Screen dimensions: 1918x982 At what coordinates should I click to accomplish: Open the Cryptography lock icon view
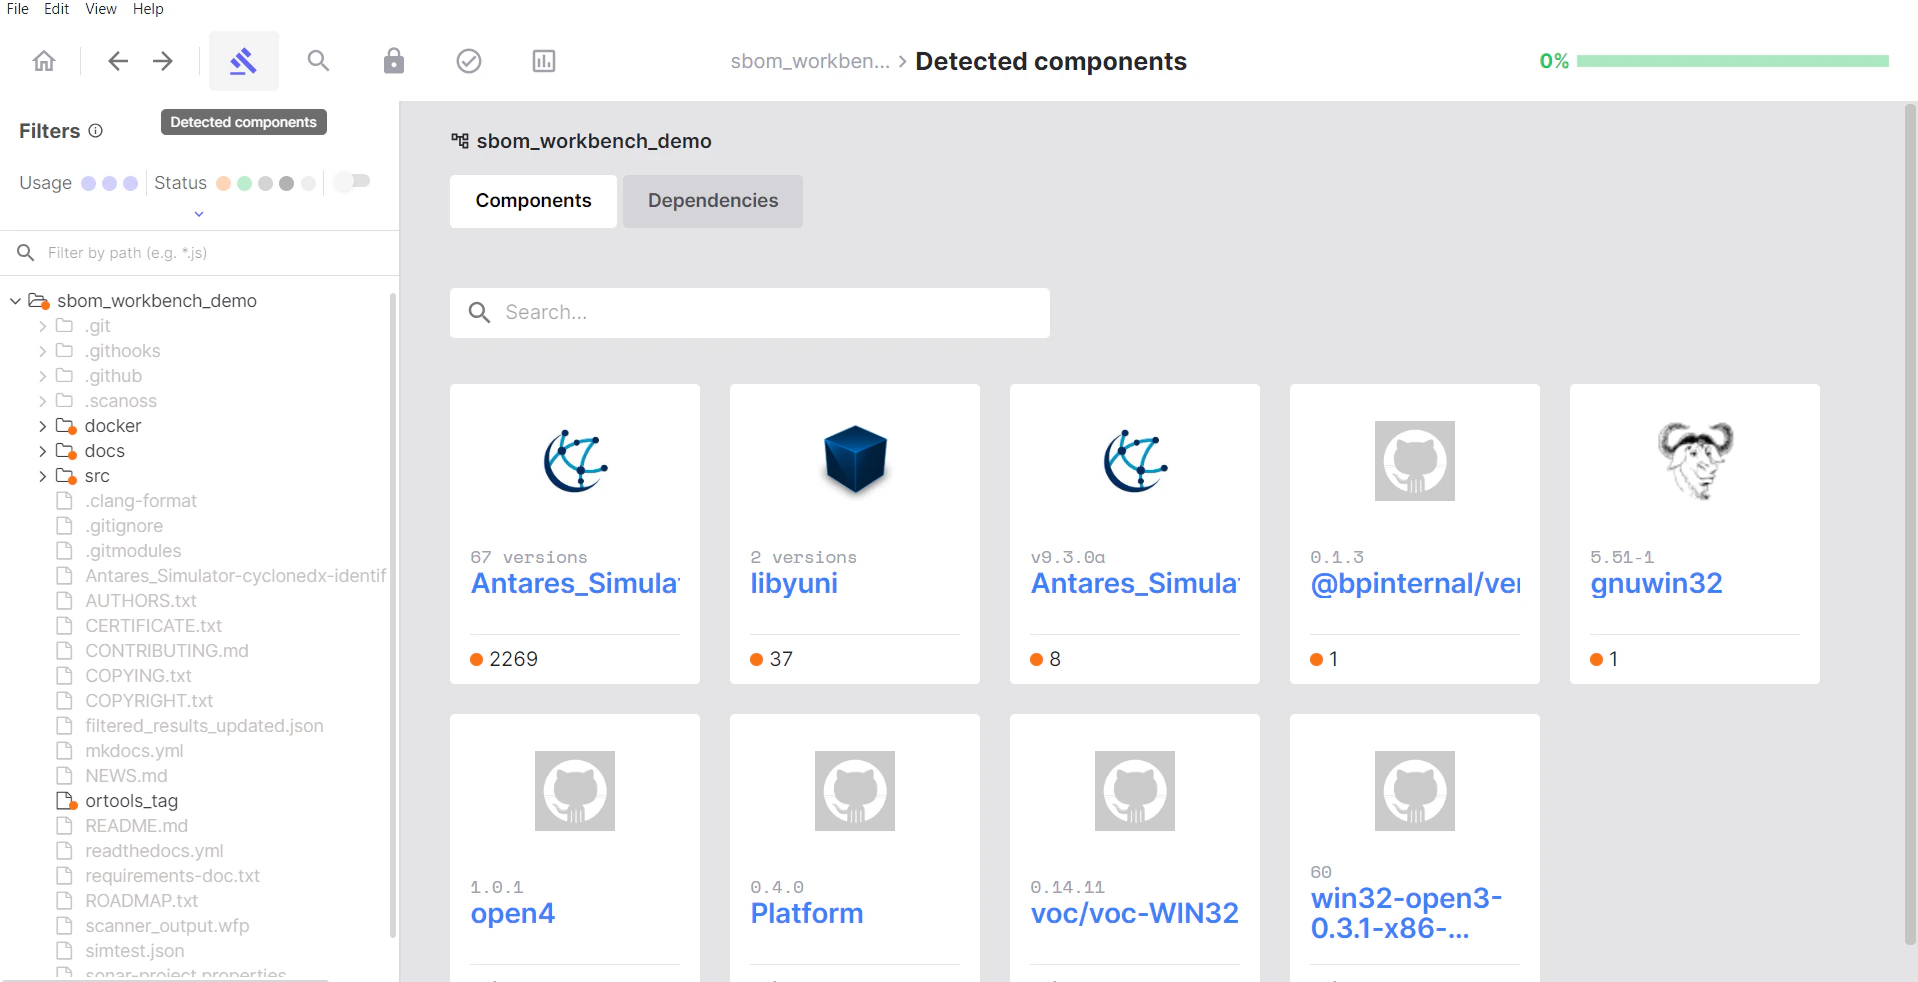393,61
